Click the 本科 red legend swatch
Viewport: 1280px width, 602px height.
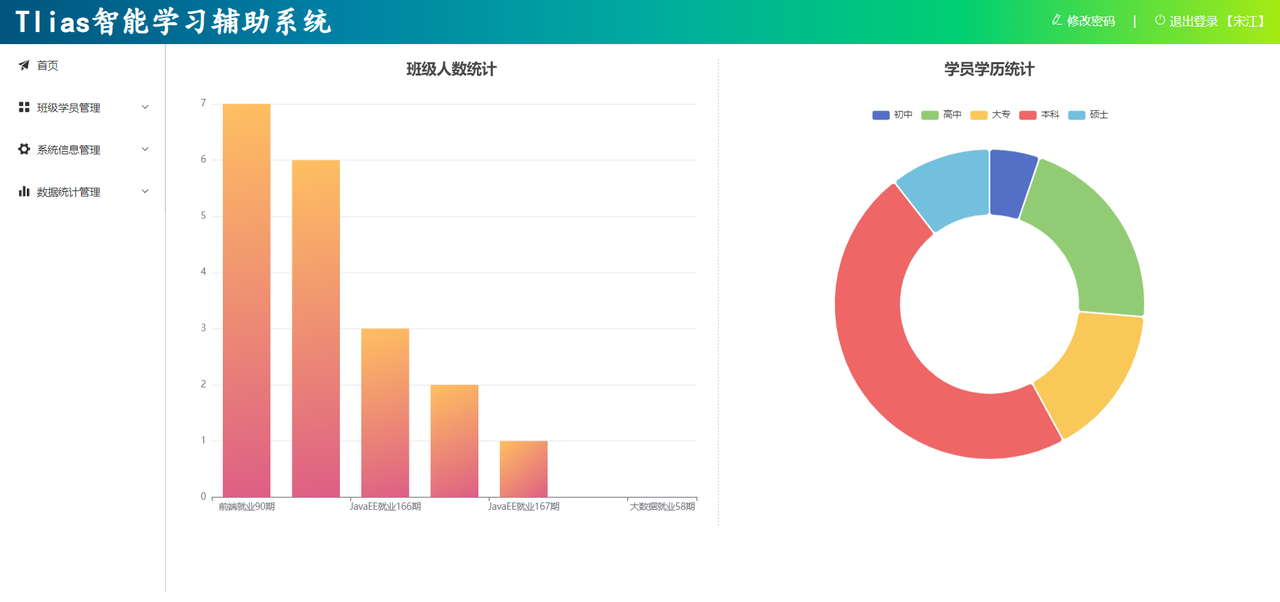[1028, 115]
